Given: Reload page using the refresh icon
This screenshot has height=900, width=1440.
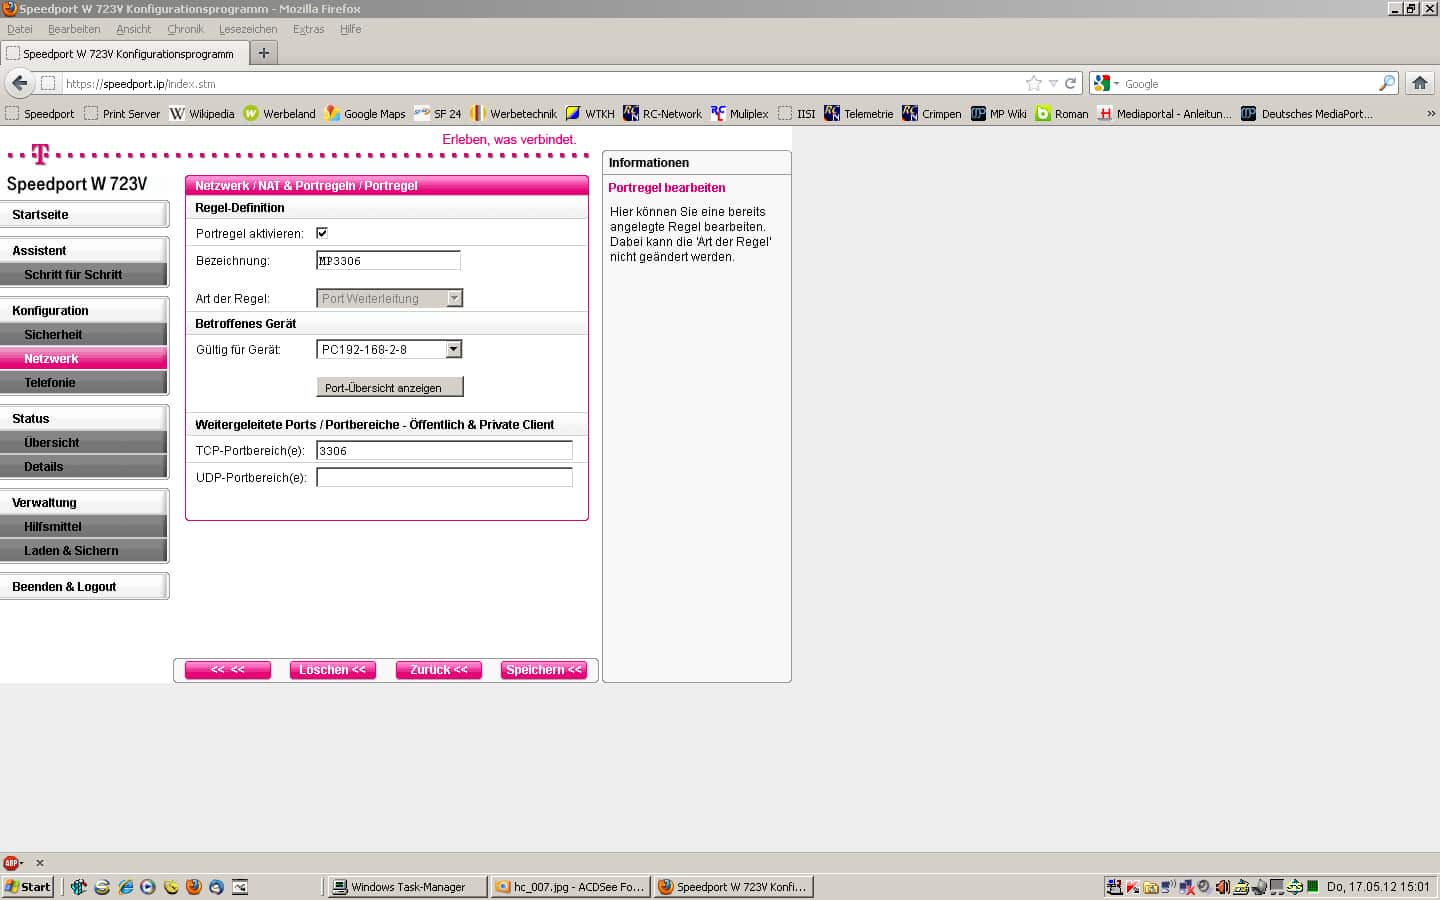Looking at the screenshot, I should 1070,83.
